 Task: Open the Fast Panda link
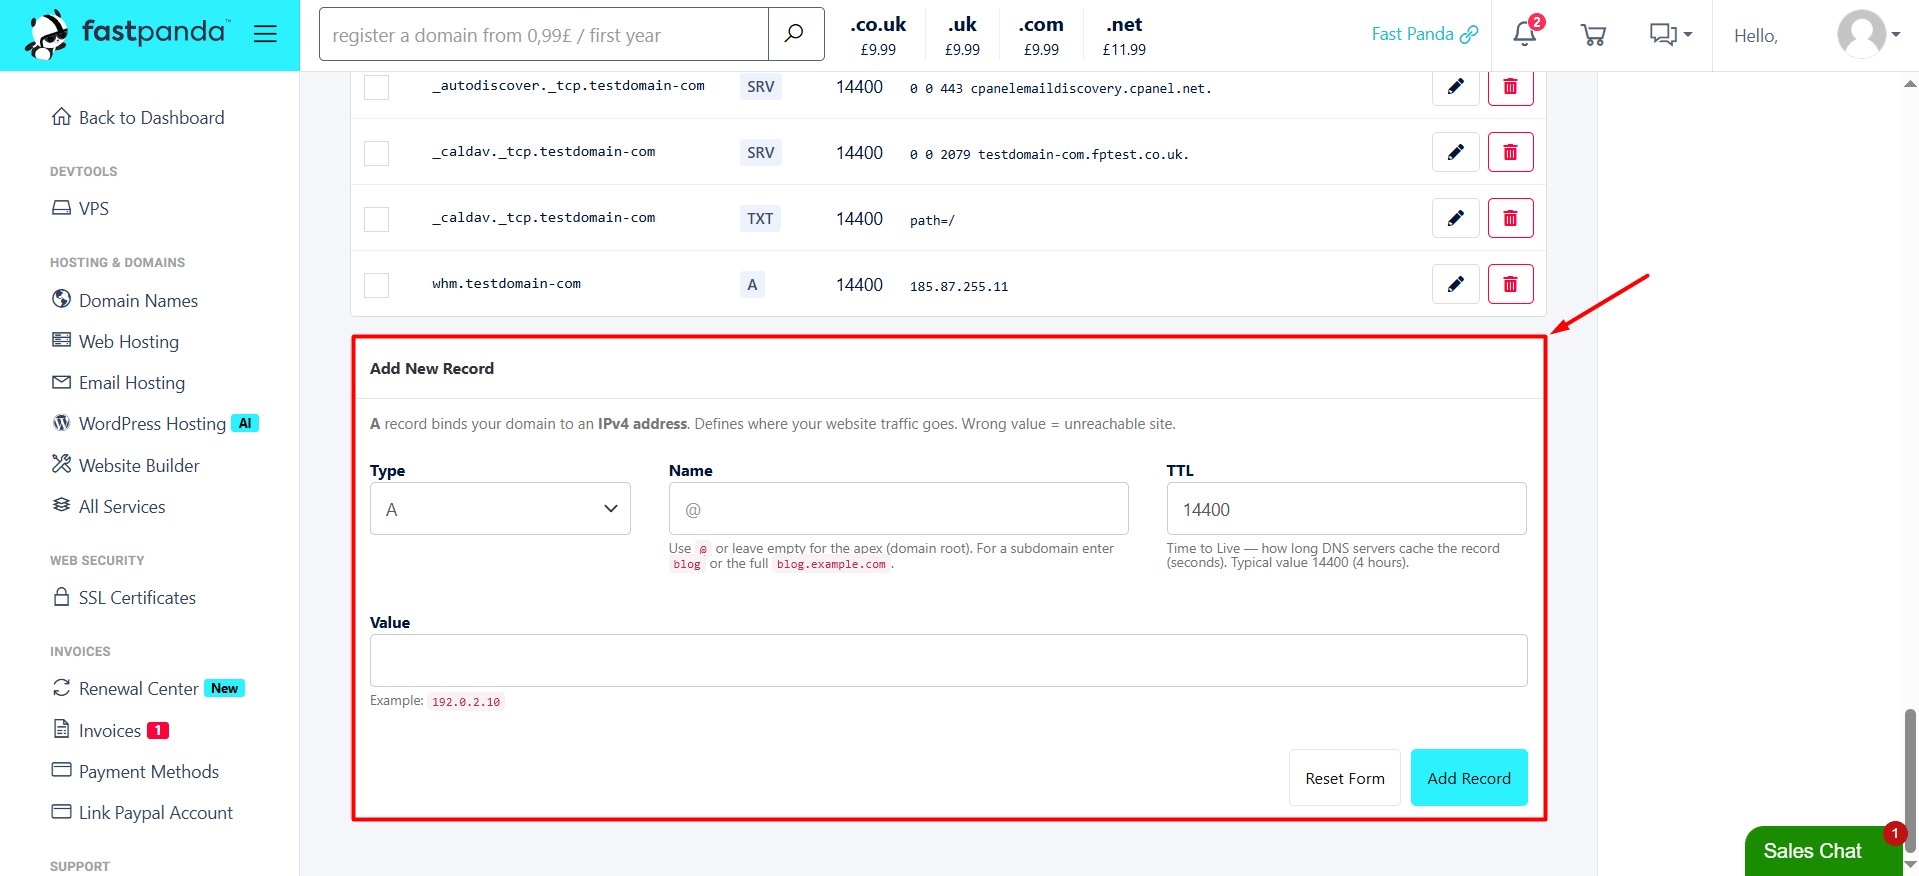pyautogui.click(x=1424, y=34)
